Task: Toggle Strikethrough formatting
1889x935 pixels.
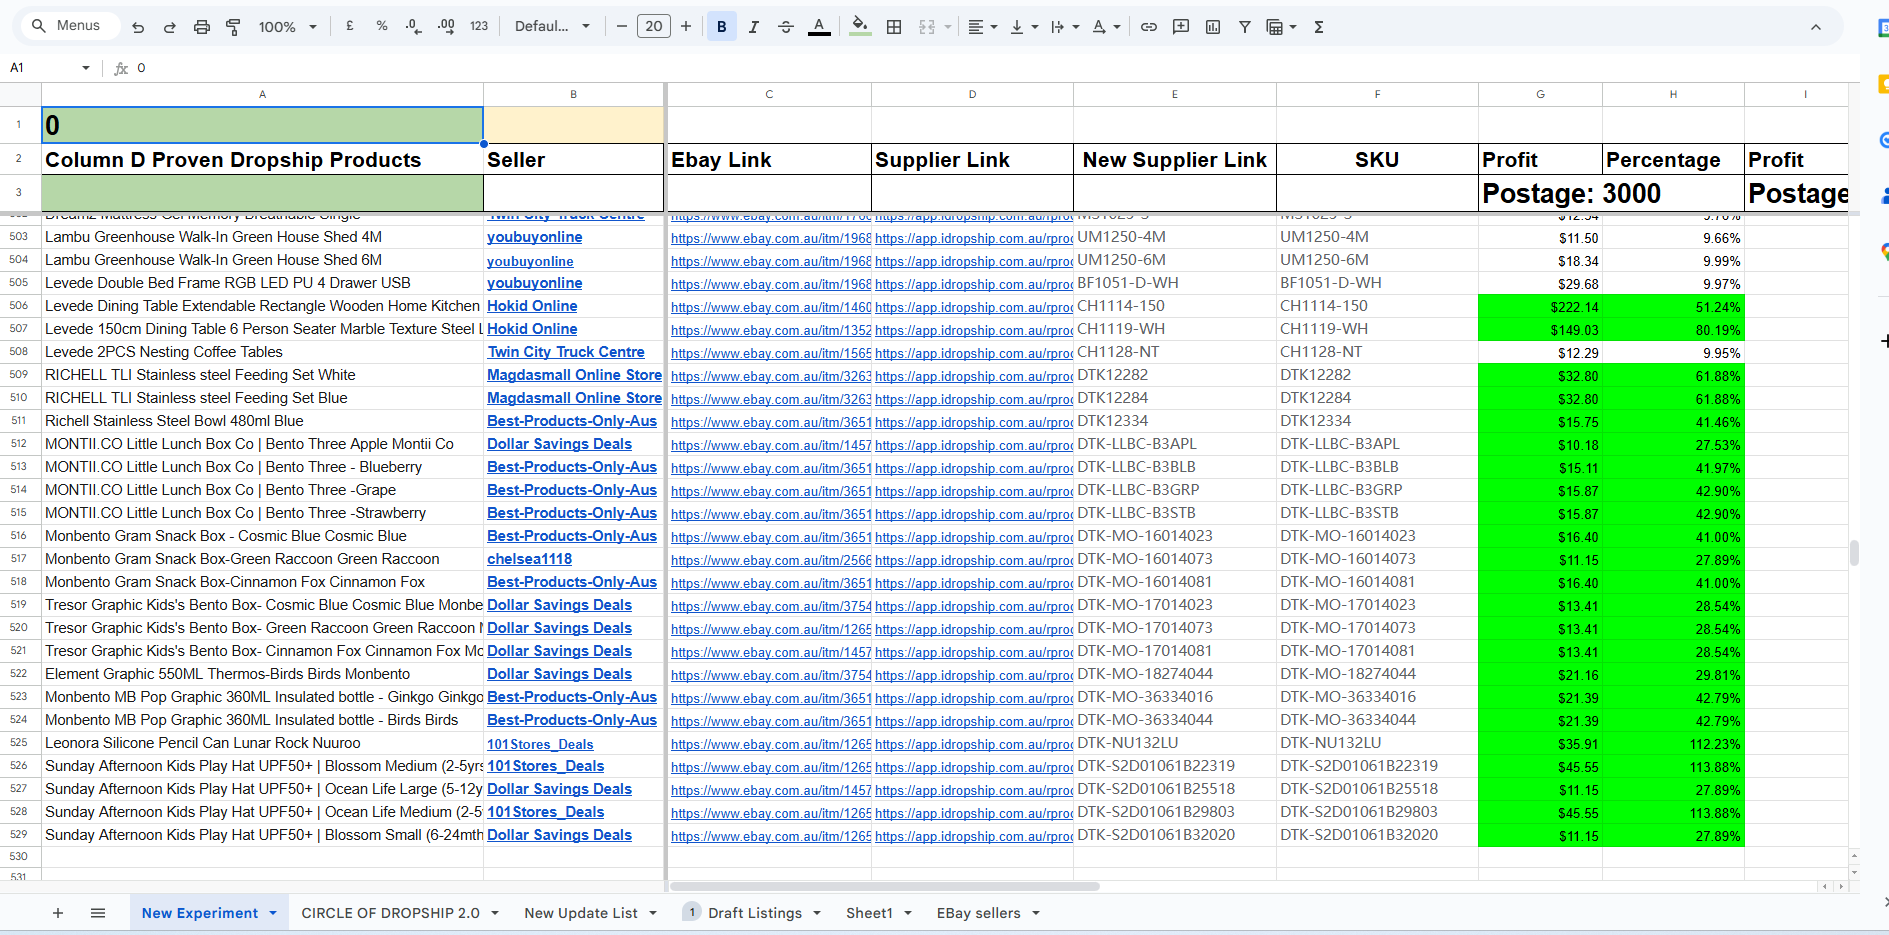Action: click(x=786, y=27)
